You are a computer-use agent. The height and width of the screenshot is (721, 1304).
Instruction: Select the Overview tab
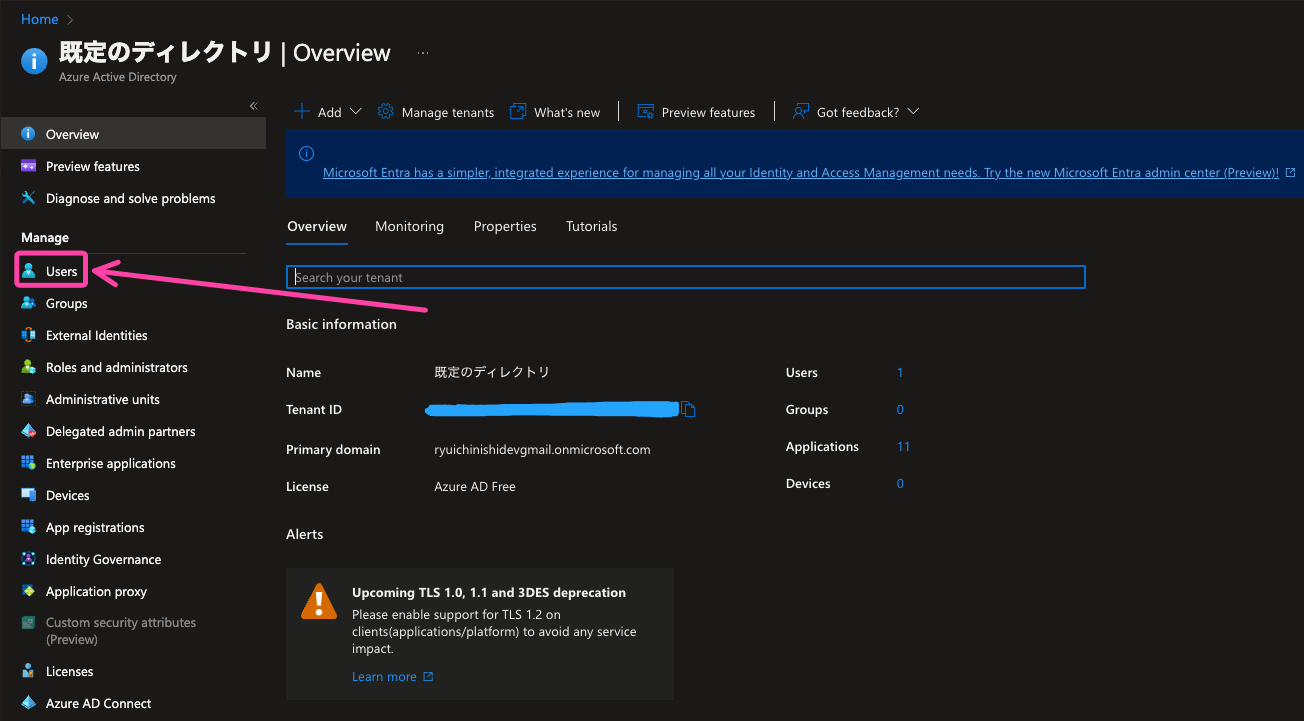click(x=317, y=226)
